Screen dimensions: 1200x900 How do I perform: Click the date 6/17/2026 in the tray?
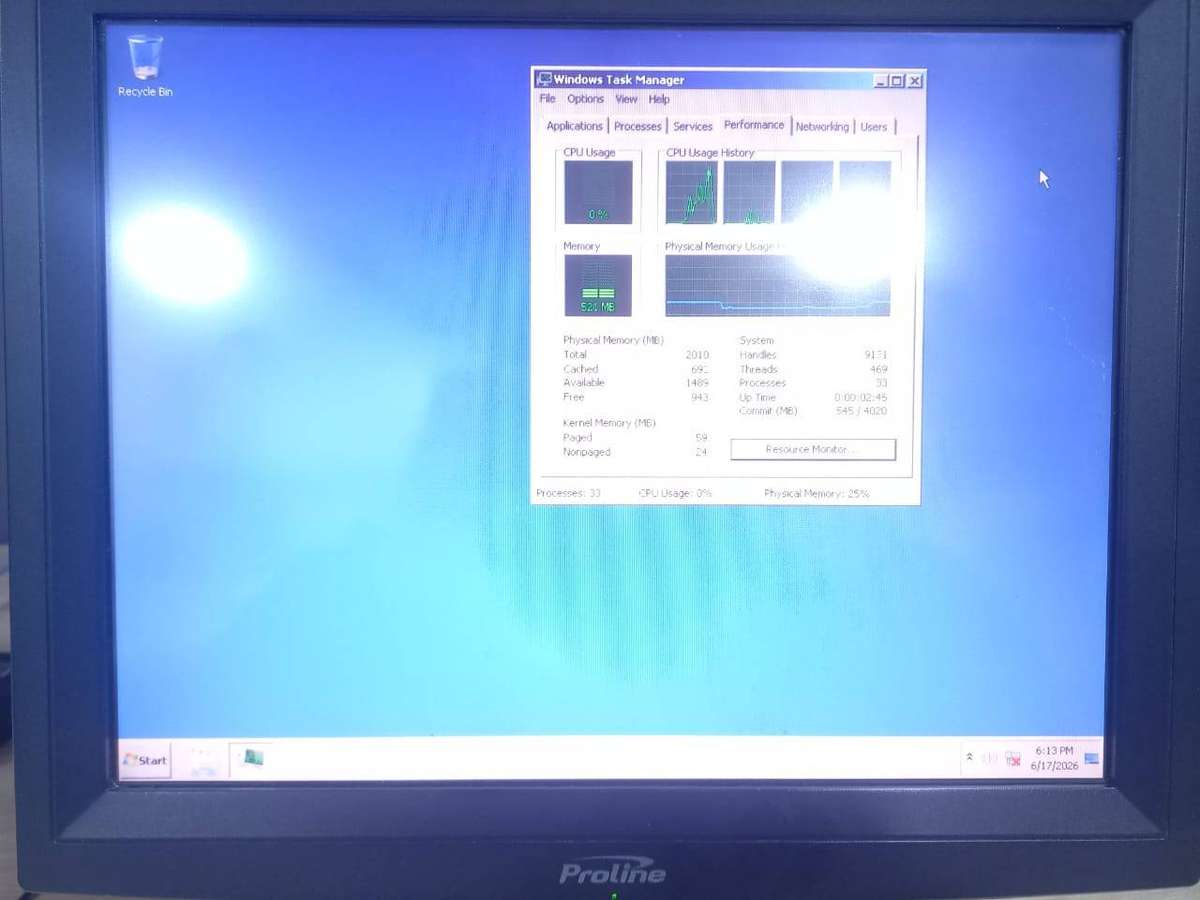[x=1054, y=766]
